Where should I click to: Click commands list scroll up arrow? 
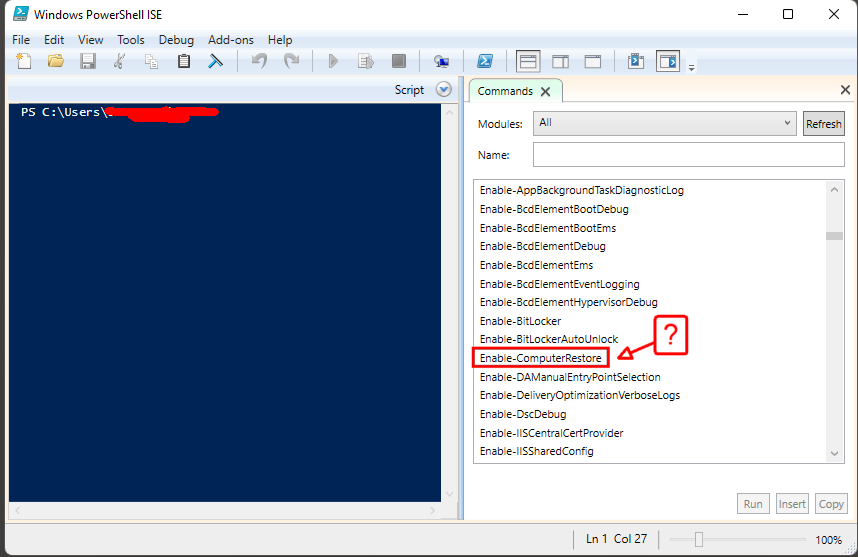pyautogui.click(x=834, y=190)
